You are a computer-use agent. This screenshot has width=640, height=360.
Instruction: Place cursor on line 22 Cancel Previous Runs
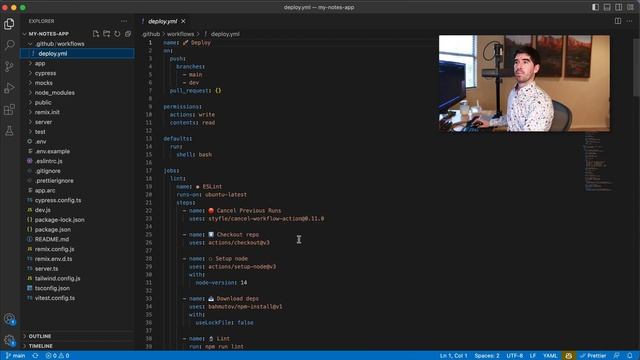coord(249,211)
